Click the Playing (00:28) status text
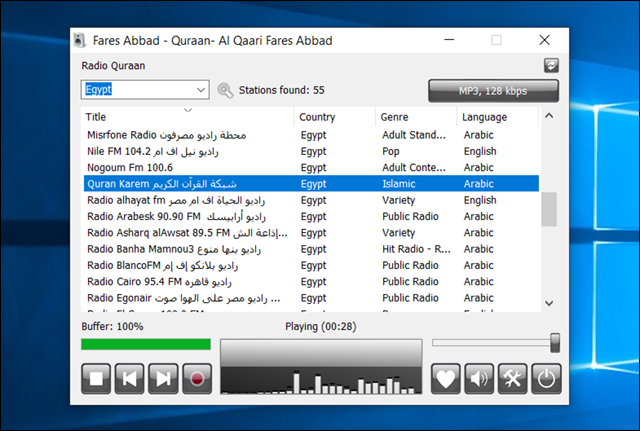The height and width of the screenshot is (431, 640). point(321,327)
